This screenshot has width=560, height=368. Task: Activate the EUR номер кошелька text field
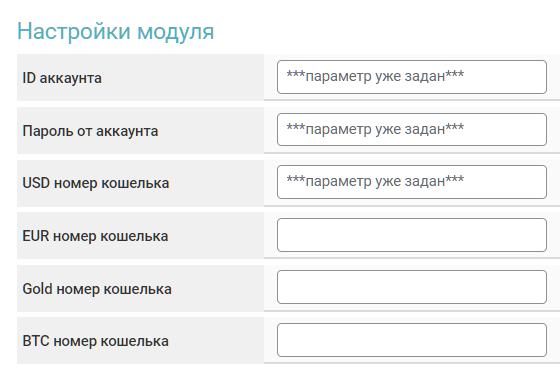[412, 235]
